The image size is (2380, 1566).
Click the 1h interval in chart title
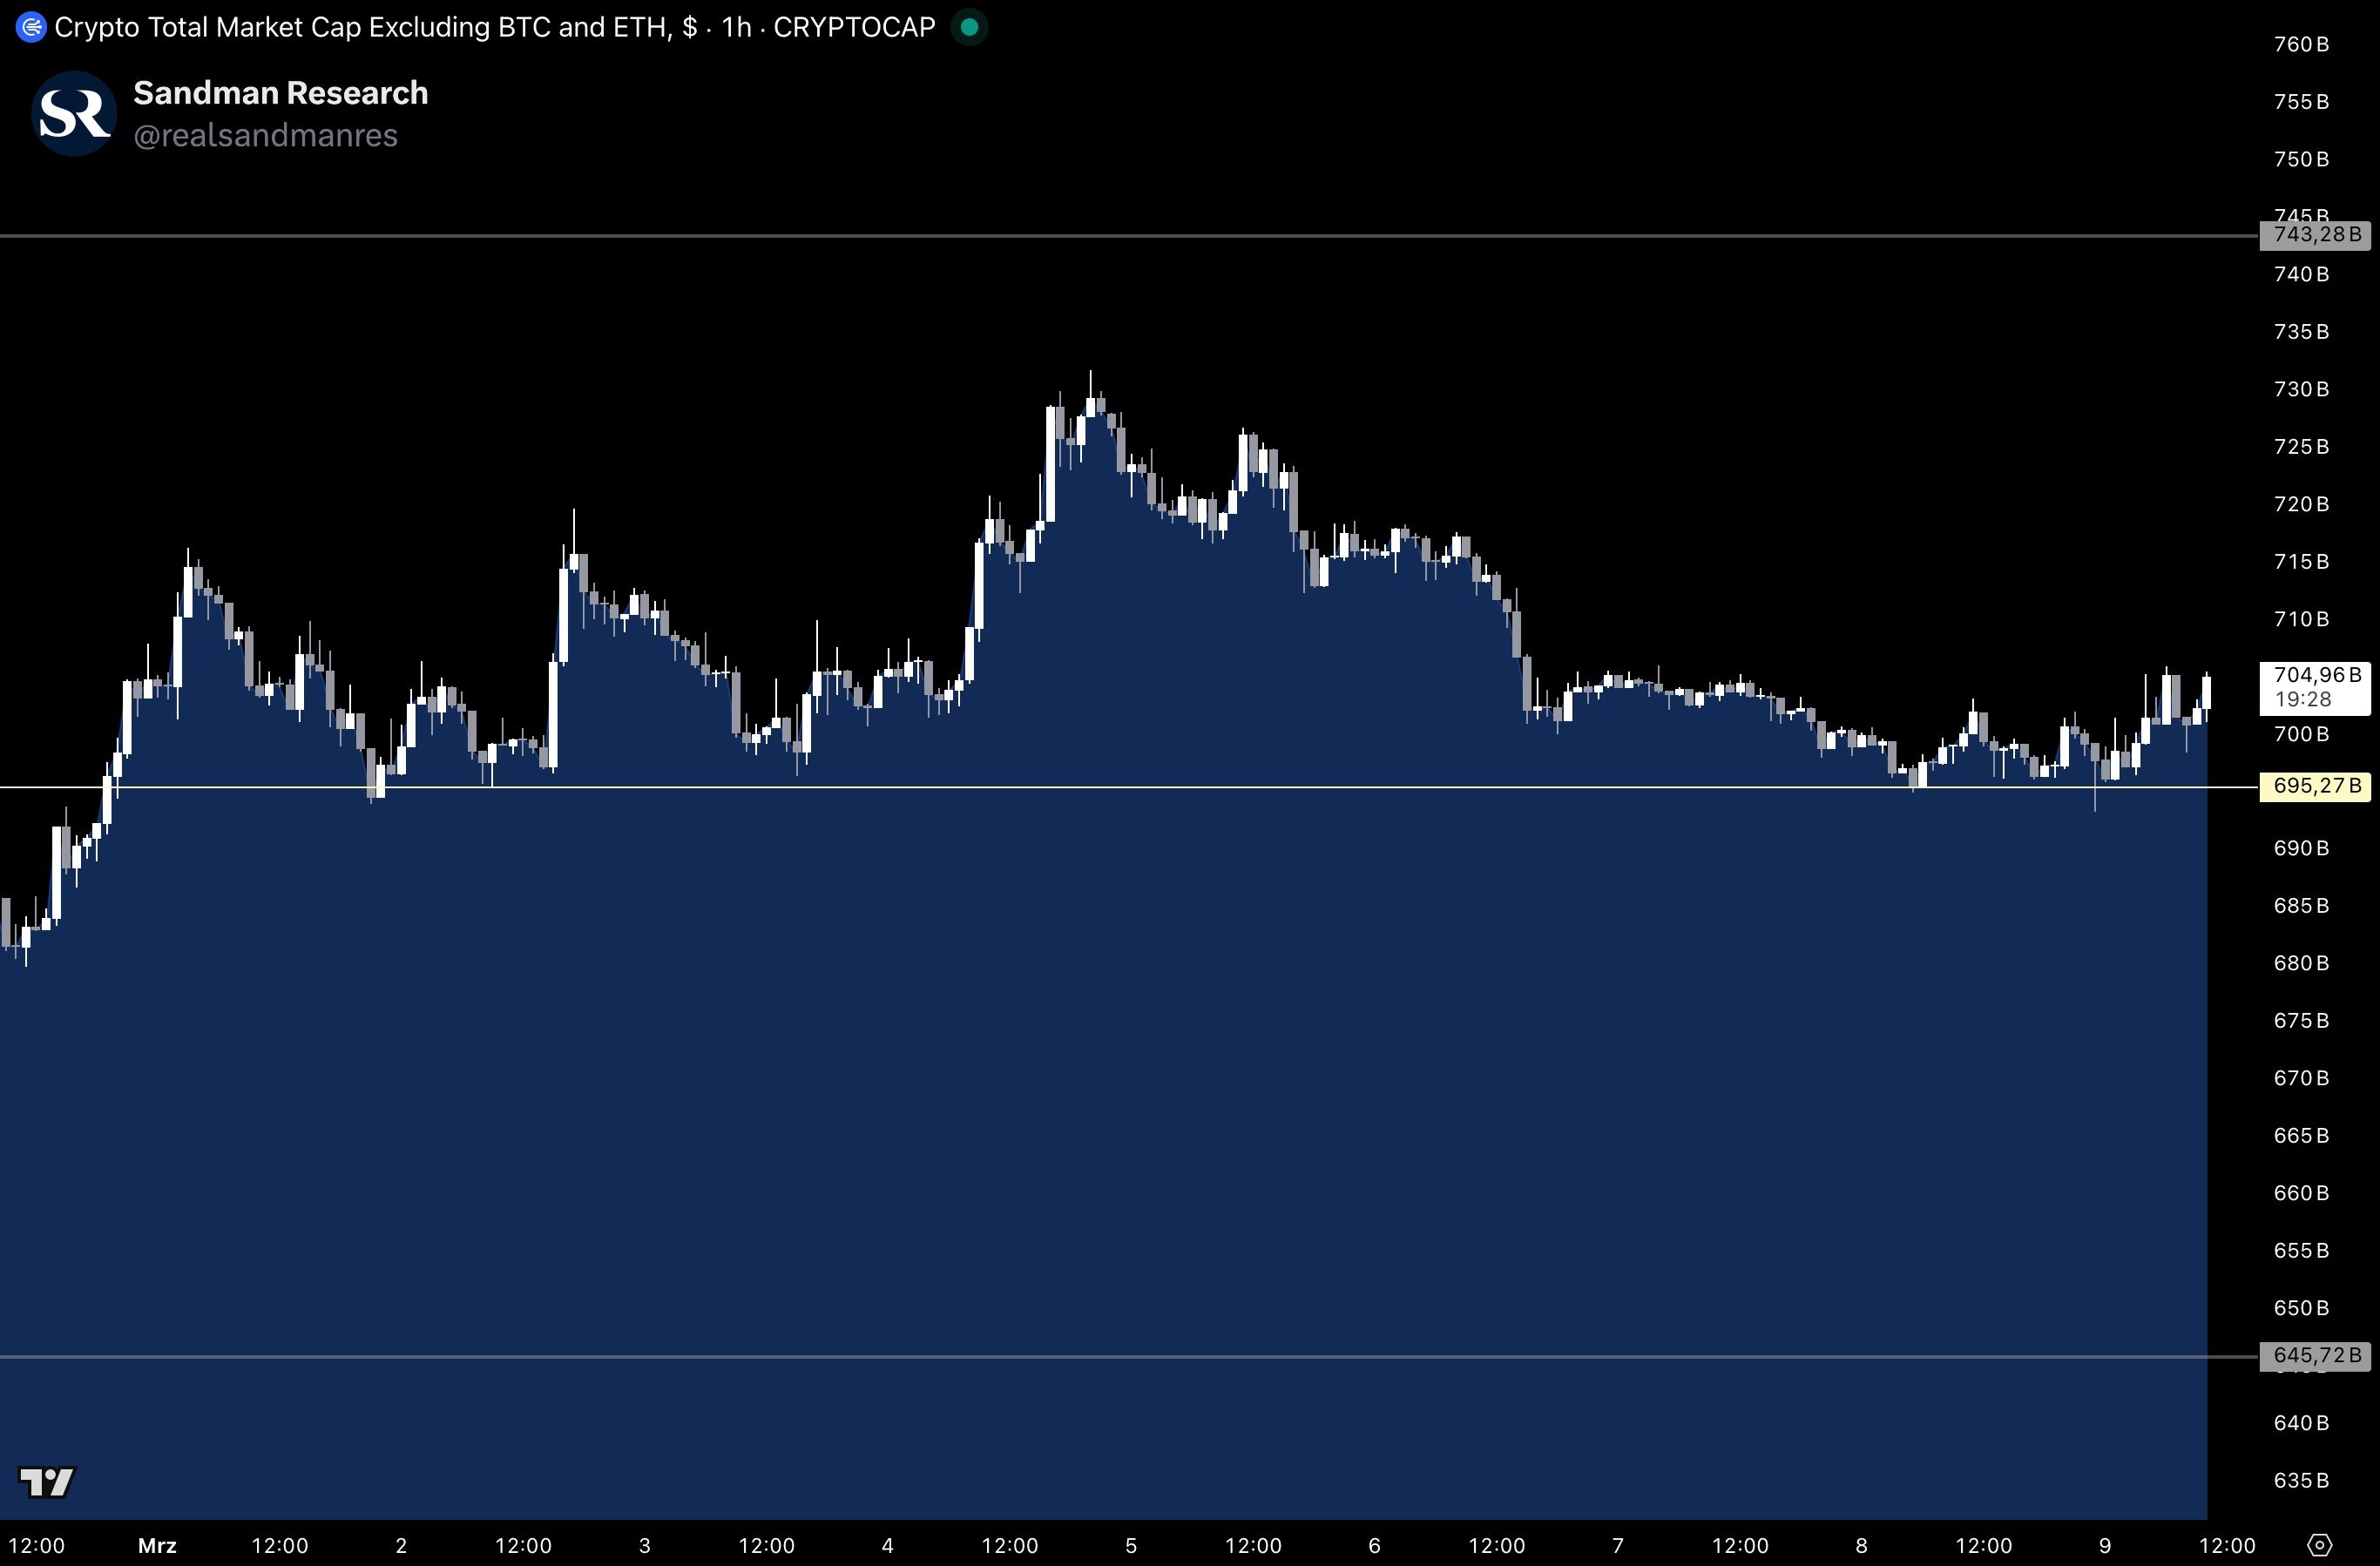click(x=736, y=27)
